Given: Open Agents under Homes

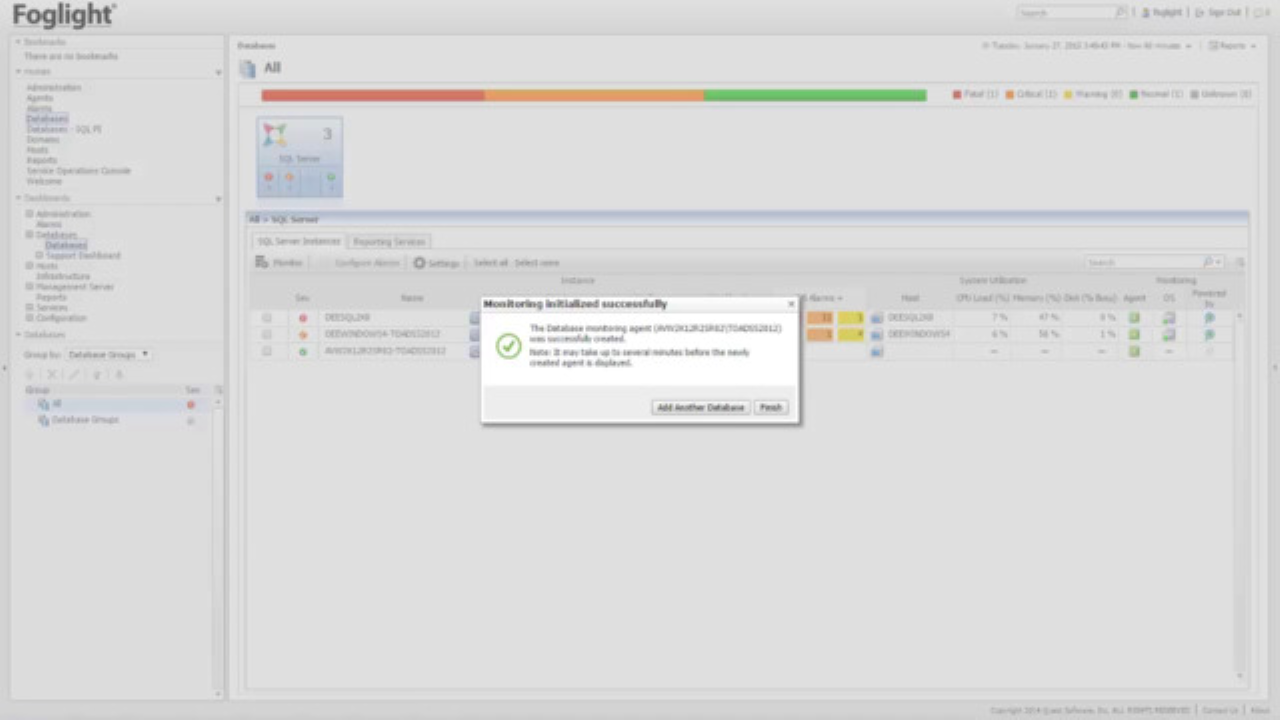Looking at the screenshot, I should 40,98.
